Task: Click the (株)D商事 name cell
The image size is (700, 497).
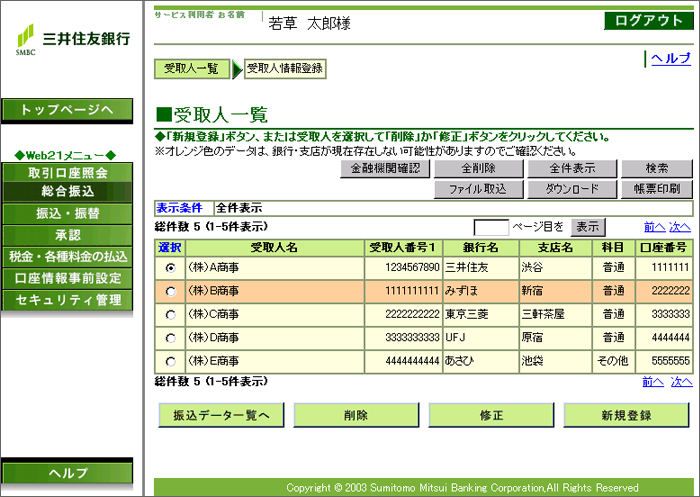Action: pos(275,338)
